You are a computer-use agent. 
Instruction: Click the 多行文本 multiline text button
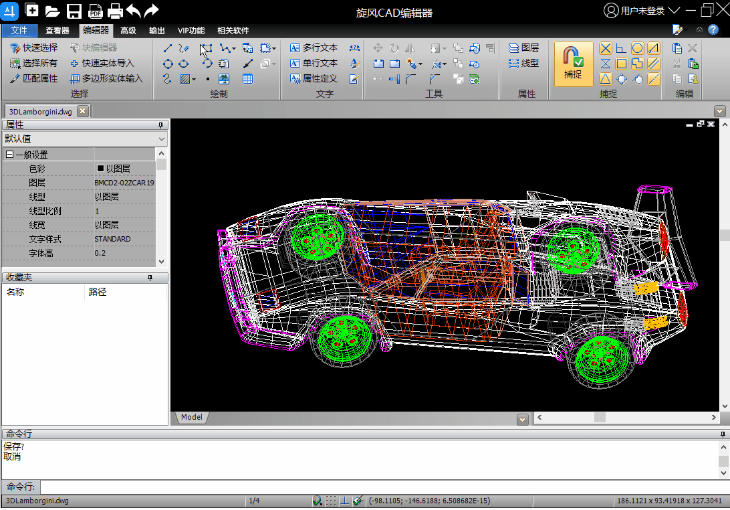314,47
